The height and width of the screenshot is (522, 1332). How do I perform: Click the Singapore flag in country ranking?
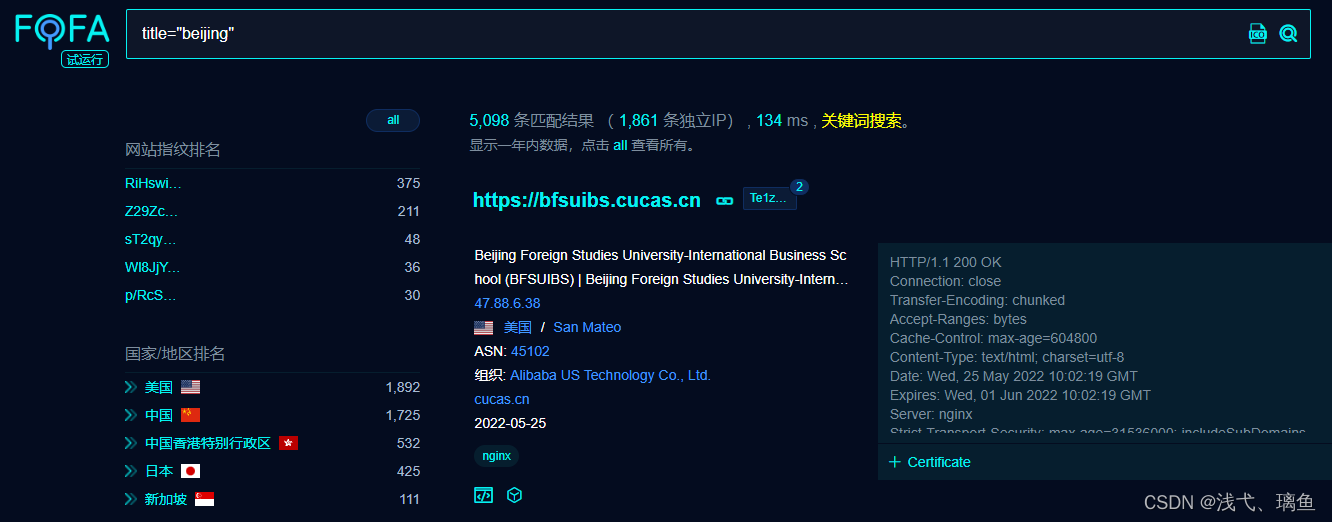(x=204, y=499)
